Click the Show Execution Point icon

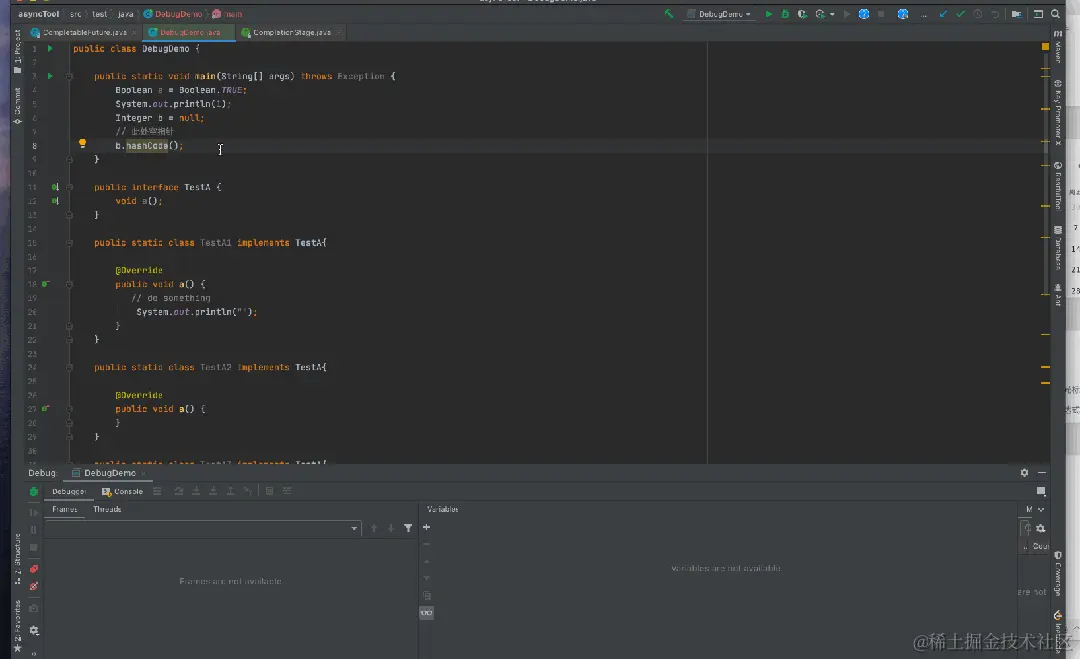[157, 491]
